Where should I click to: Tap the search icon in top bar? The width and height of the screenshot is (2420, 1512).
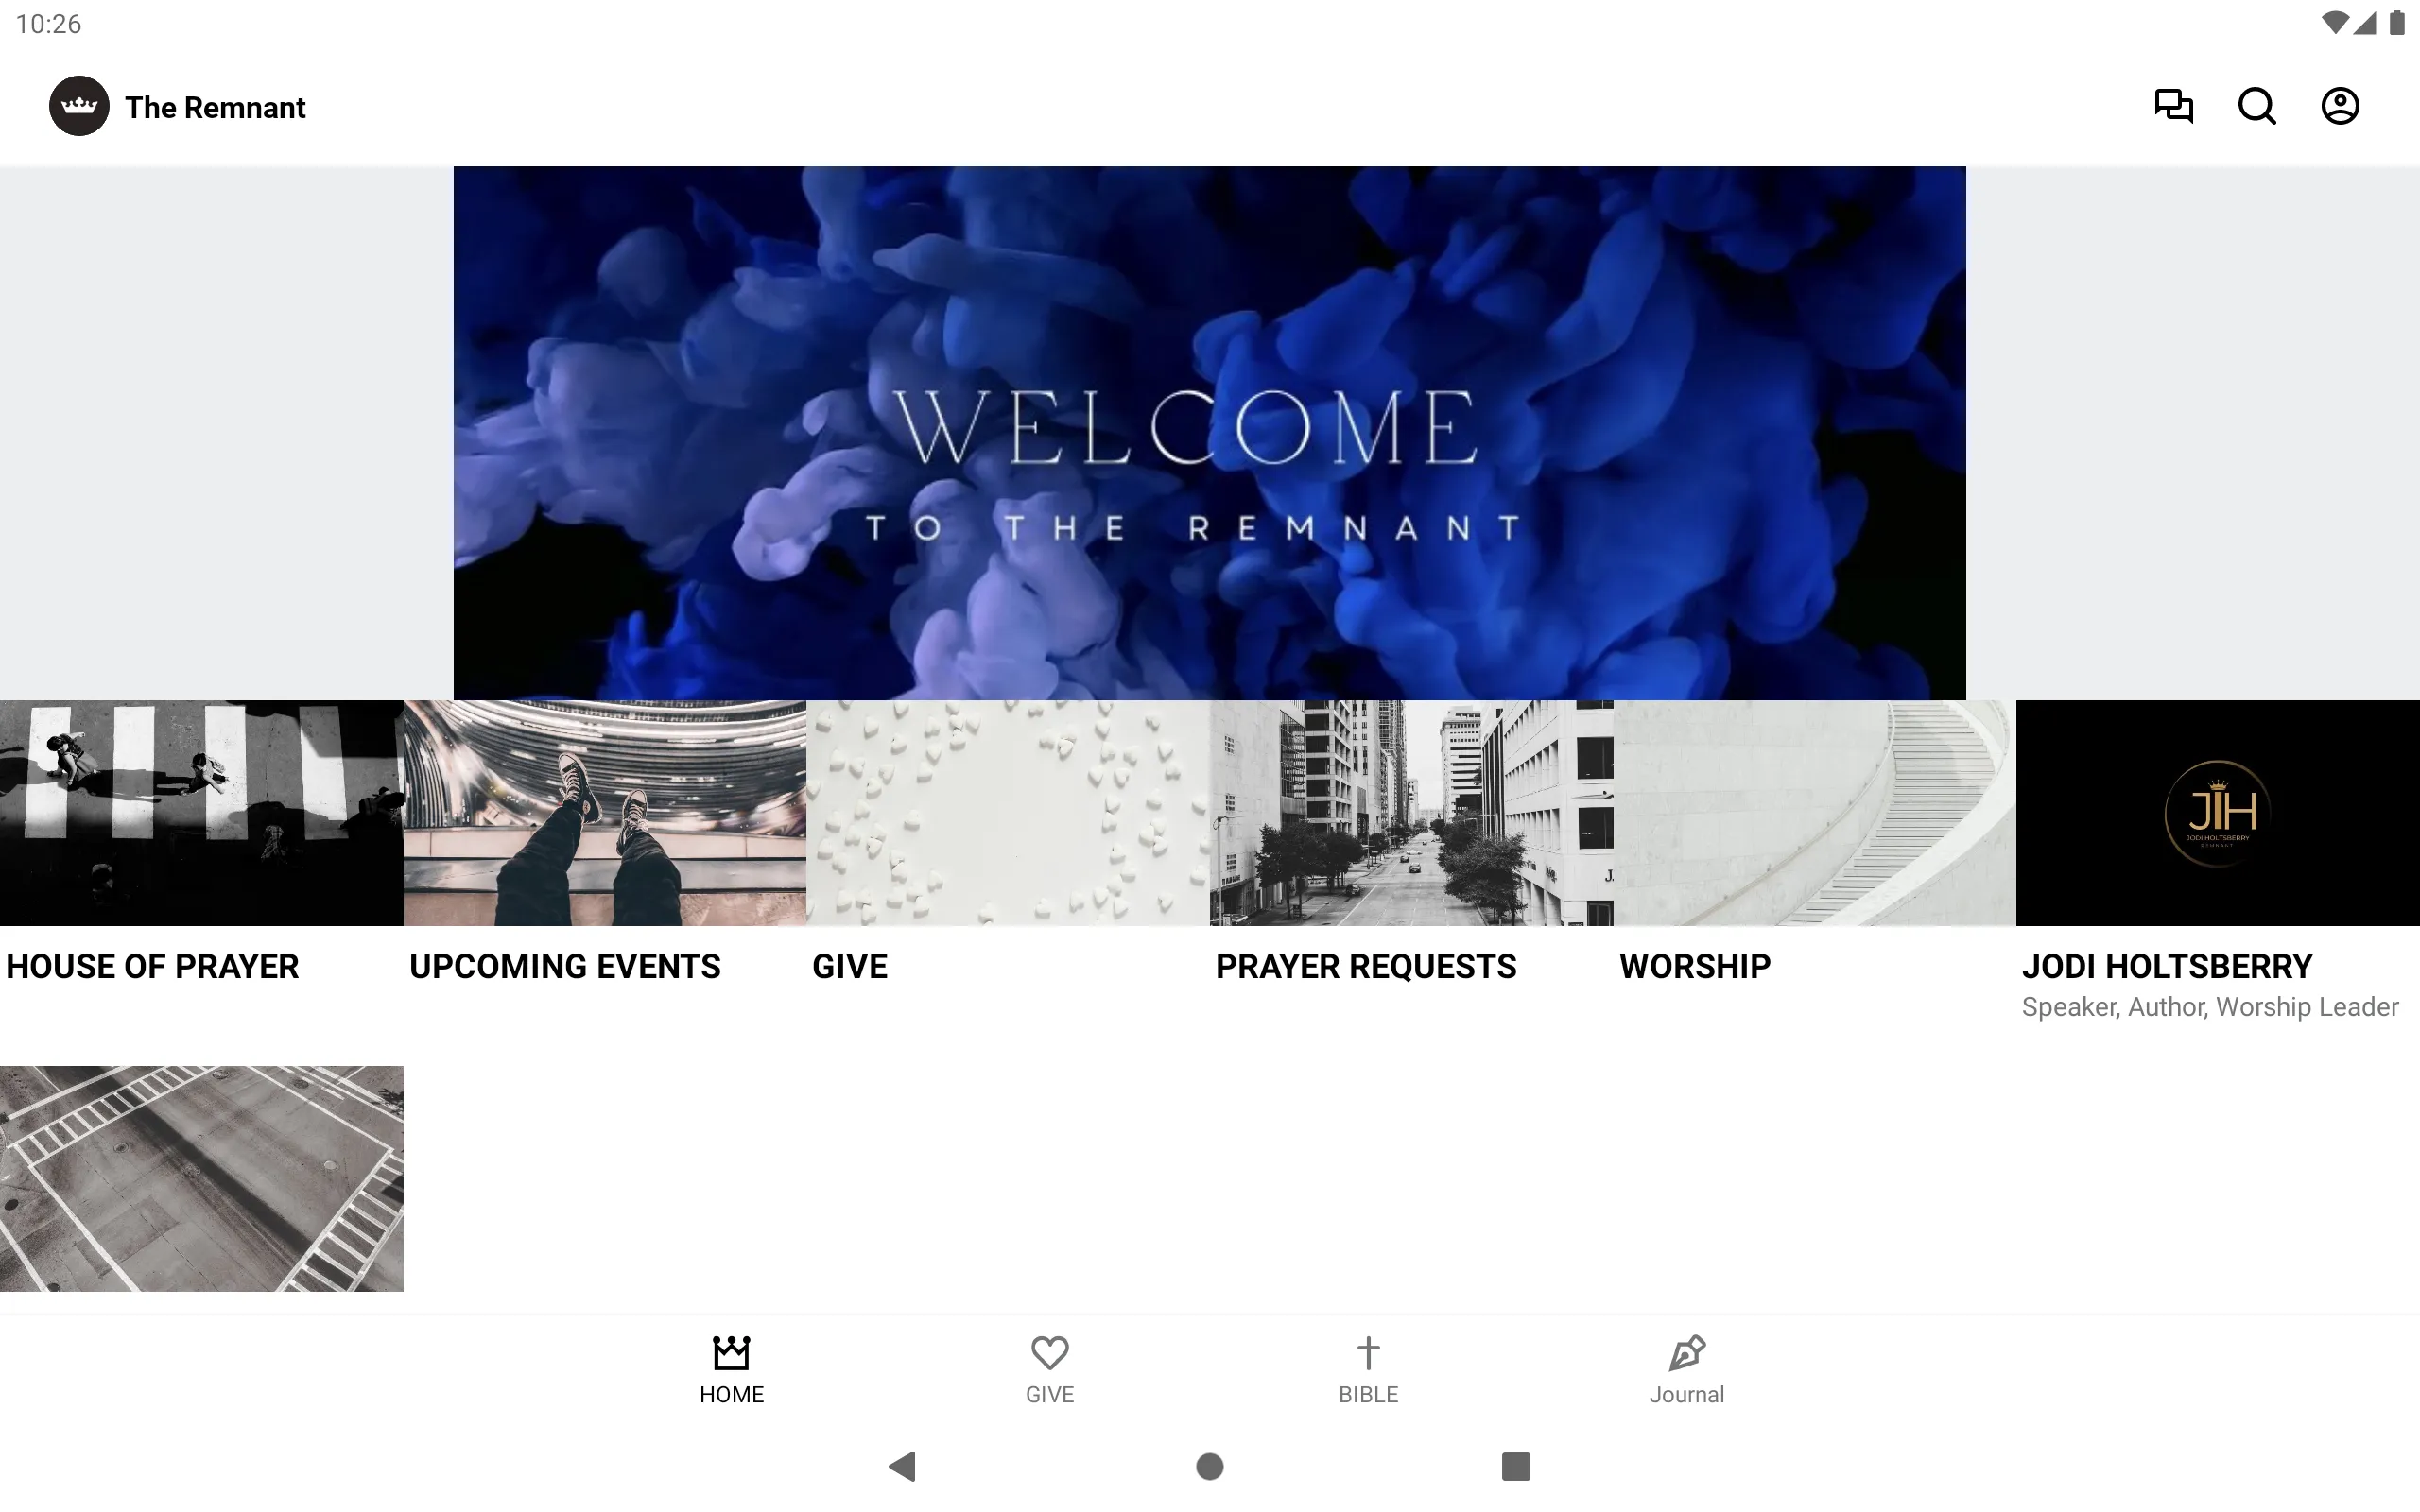tap(2258, 106)
